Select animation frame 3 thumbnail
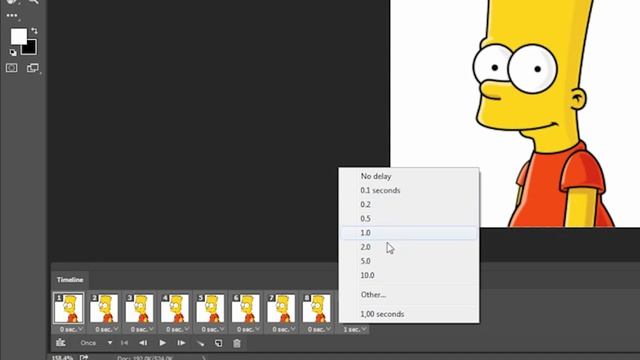The height and width of the screenshot is (360, 640). click(x=140, y=308)
